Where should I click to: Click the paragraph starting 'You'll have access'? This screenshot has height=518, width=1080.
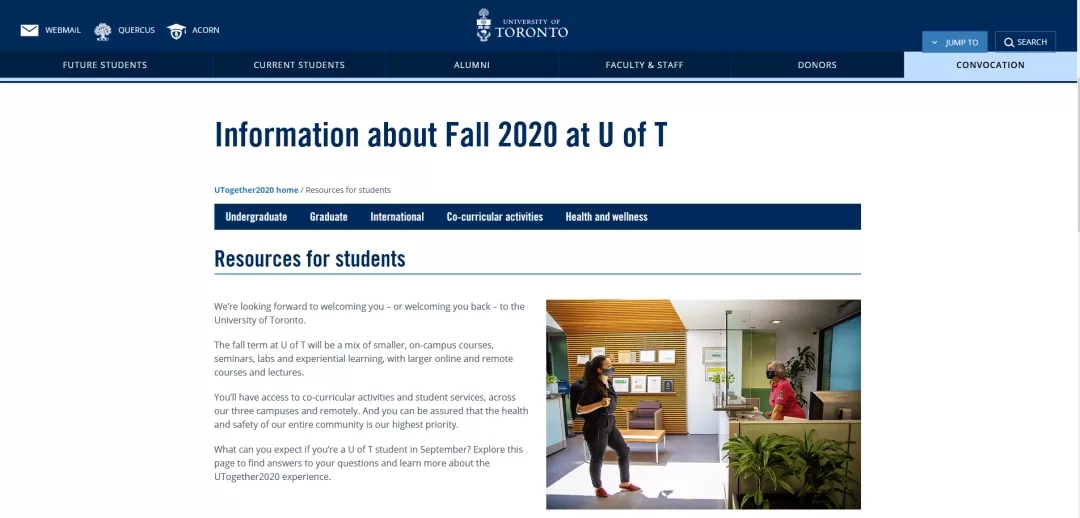371,411
